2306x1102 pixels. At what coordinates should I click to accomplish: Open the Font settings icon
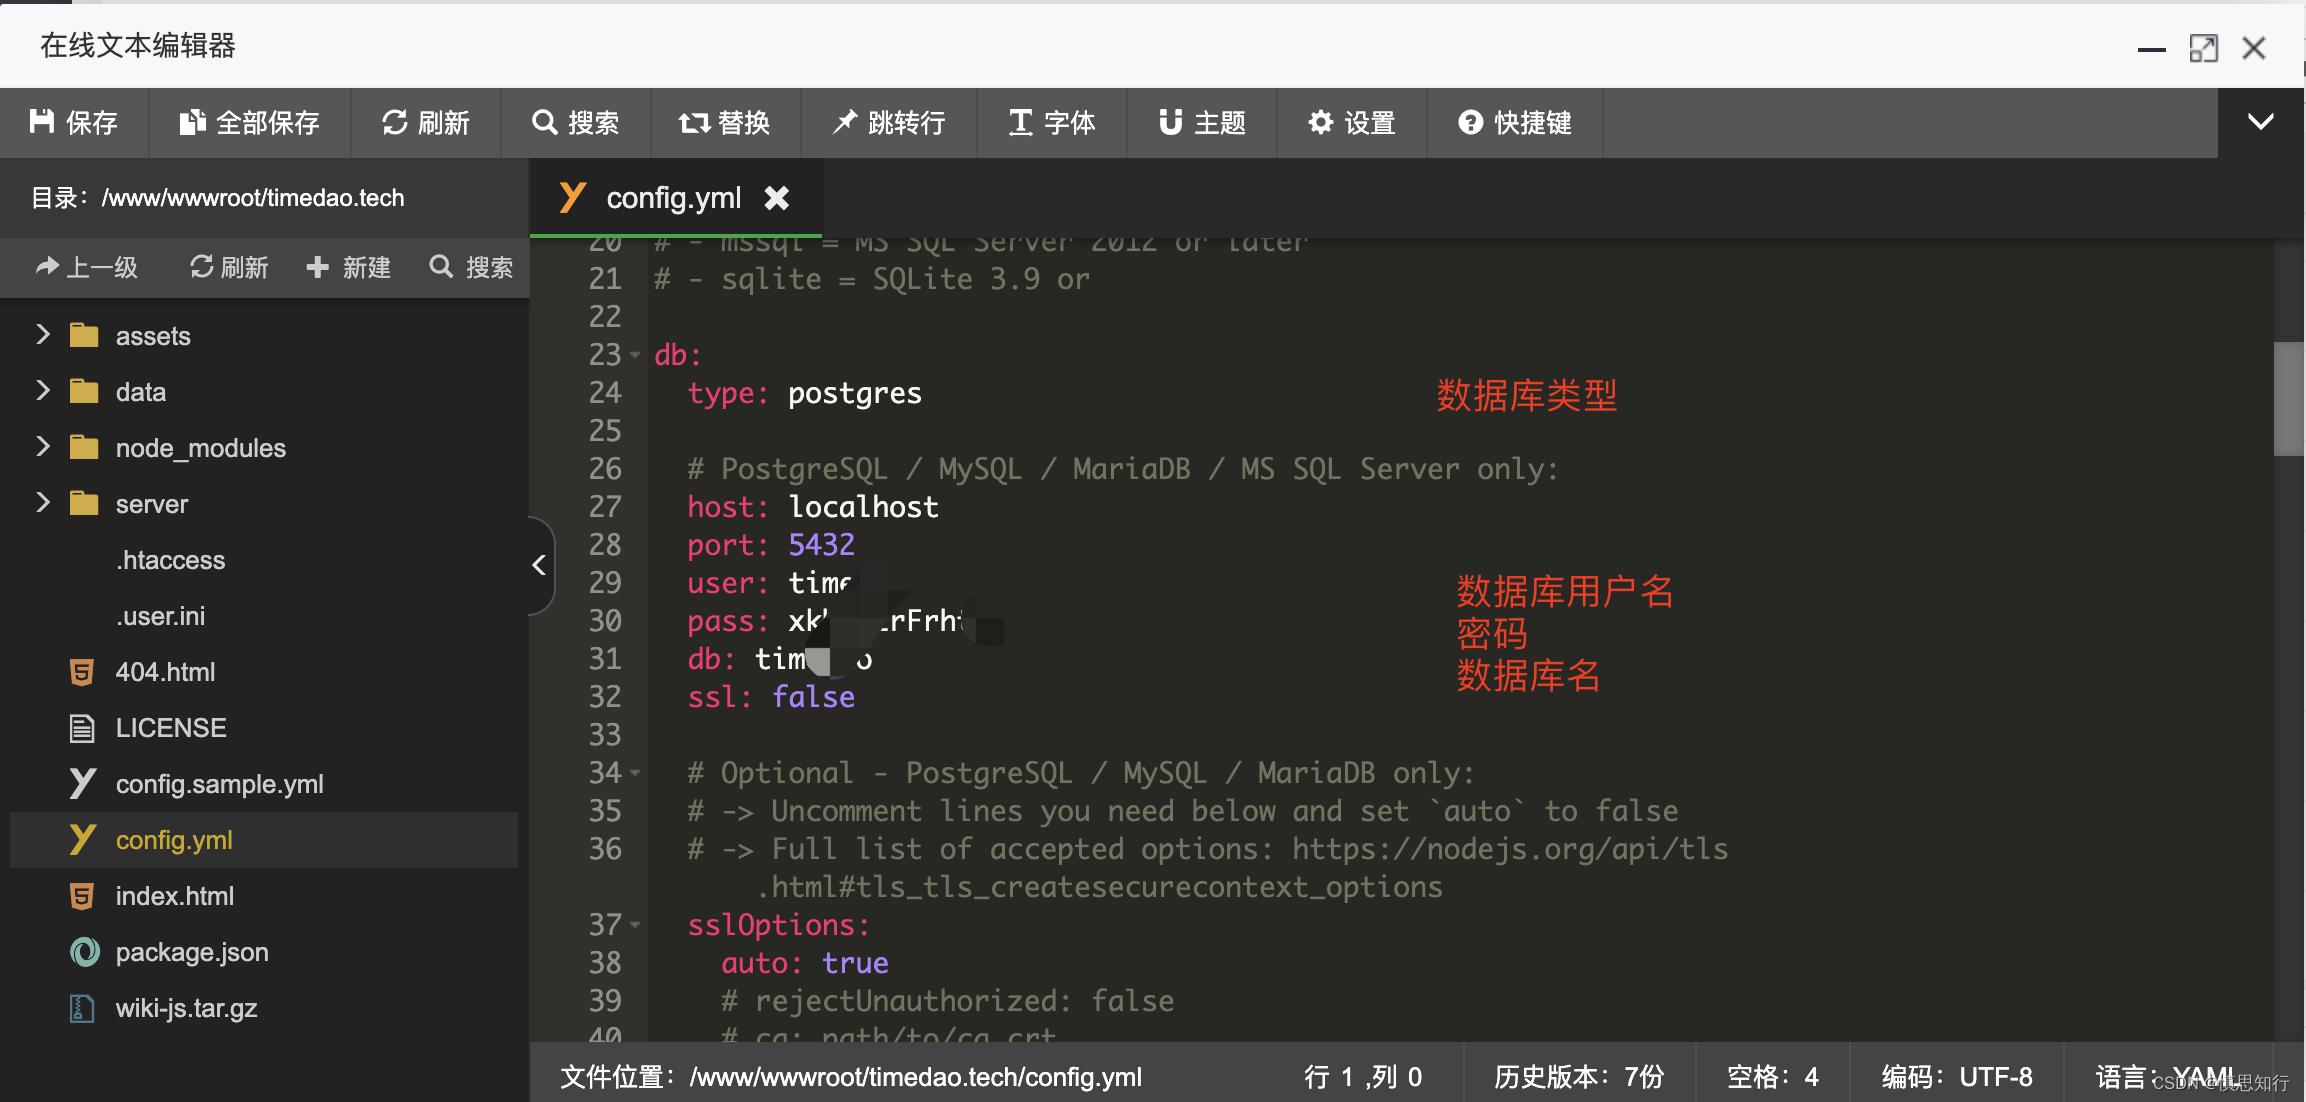(1020, 122)
